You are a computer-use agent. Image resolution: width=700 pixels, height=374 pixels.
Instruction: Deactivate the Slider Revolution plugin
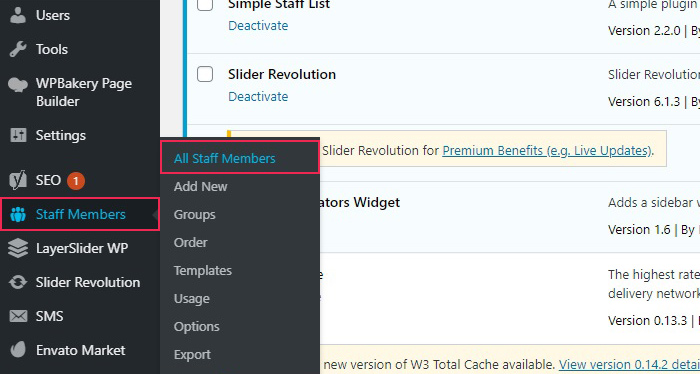258,97
